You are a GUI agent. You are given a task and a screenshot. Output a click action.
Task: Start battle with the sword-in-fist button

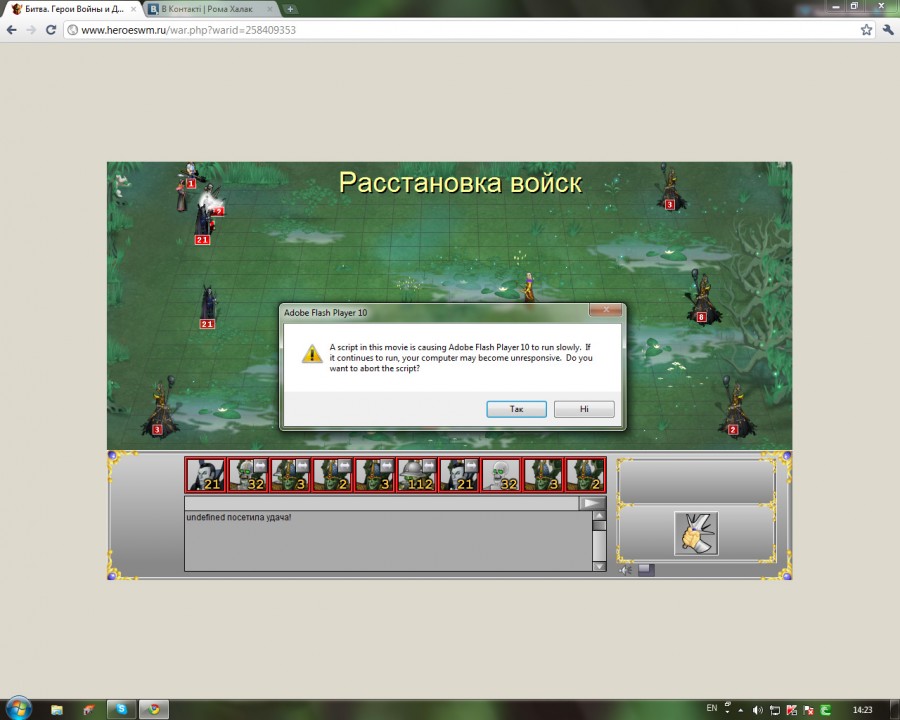point(696,533)
